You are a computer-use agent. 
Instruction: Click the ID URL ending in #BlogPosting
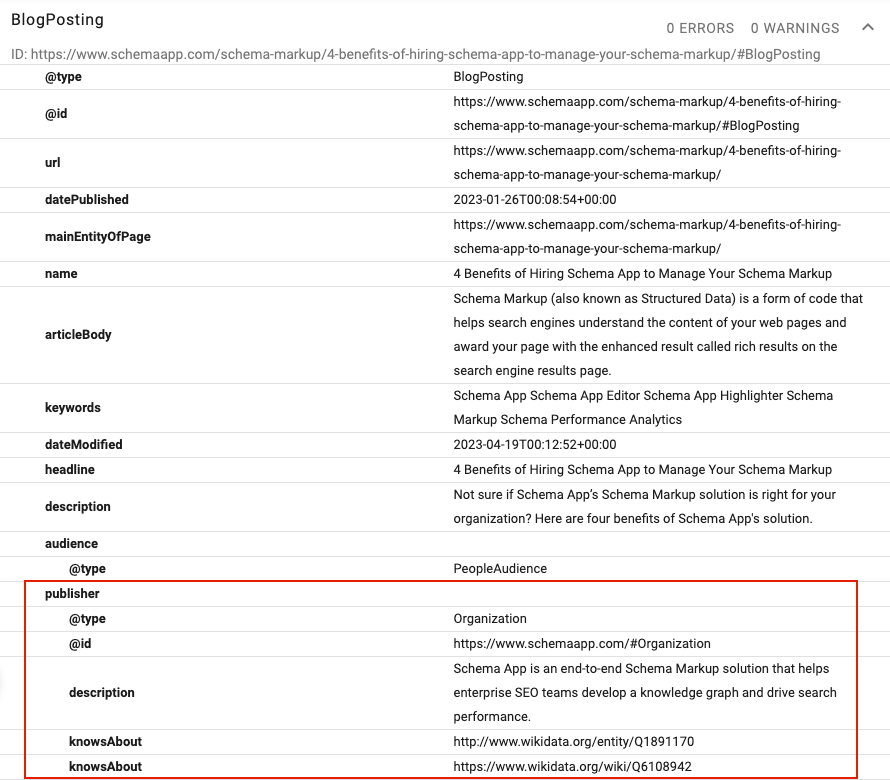(420, 53)
